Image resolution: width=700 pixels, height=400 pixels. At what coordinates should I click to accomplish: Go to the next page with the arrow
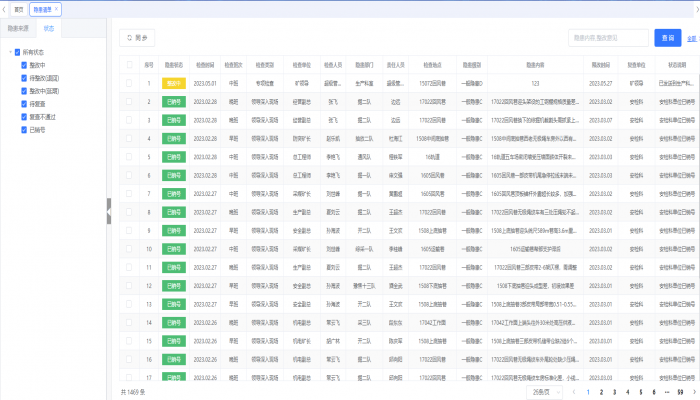[x=693, y=392]
